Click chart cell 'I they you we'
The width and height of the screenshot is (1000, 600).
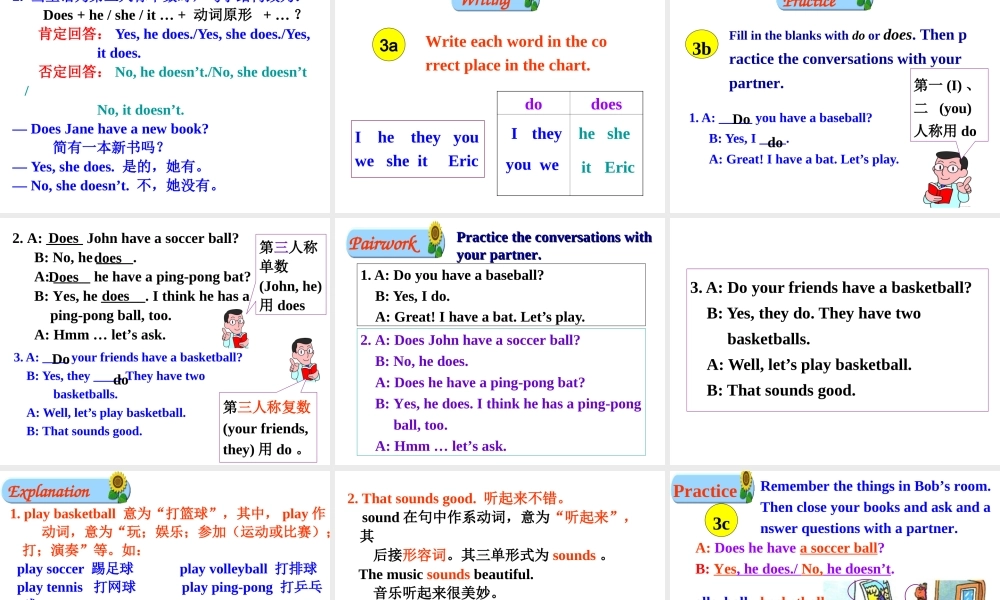point(533,155)
